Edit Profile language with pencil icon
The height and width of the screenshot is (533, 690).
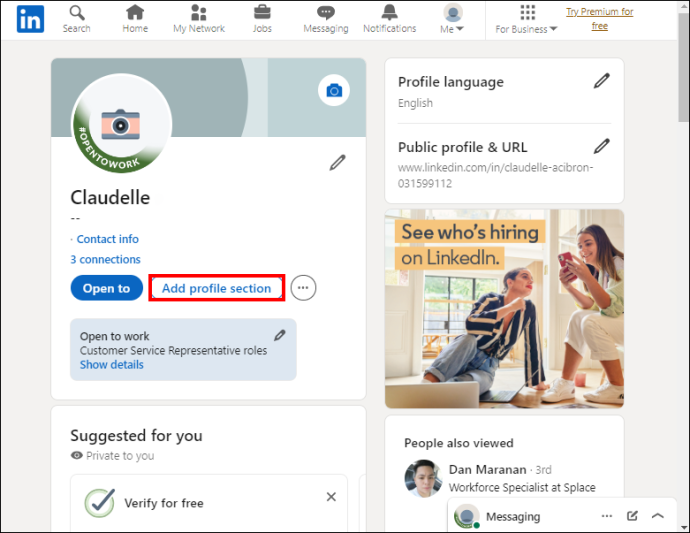tap(602, 81)
